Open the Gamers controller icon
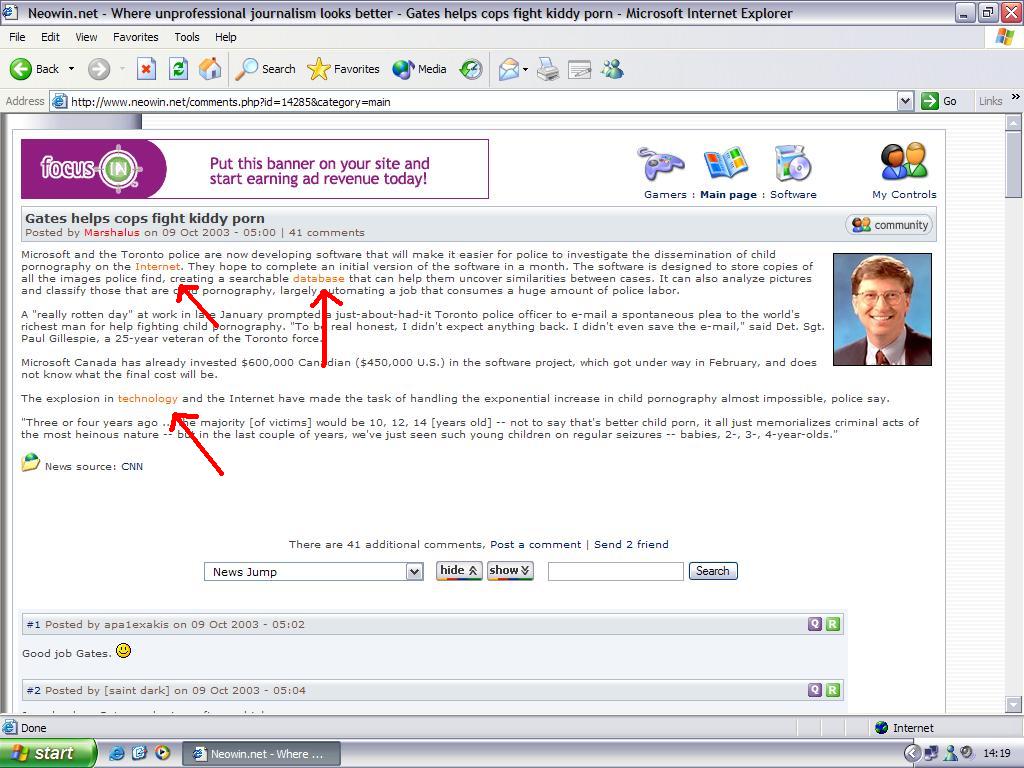Screen dimensions: 1024x768 coord(662,163)
